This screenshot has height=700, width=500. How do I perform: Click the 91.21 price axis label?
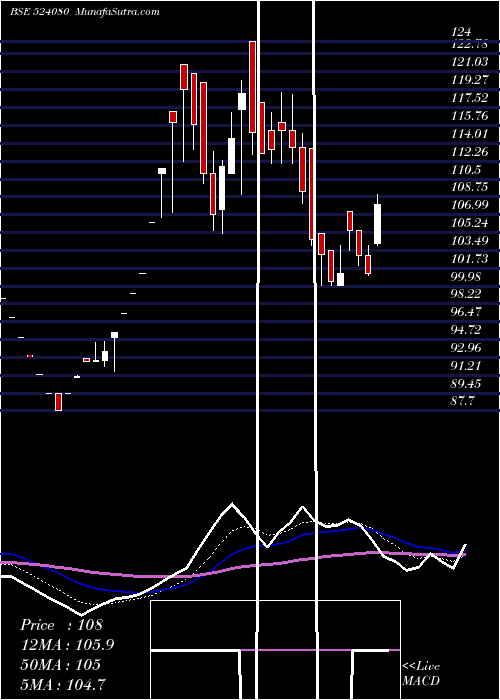pyautogui.click(x=466, y=365)
